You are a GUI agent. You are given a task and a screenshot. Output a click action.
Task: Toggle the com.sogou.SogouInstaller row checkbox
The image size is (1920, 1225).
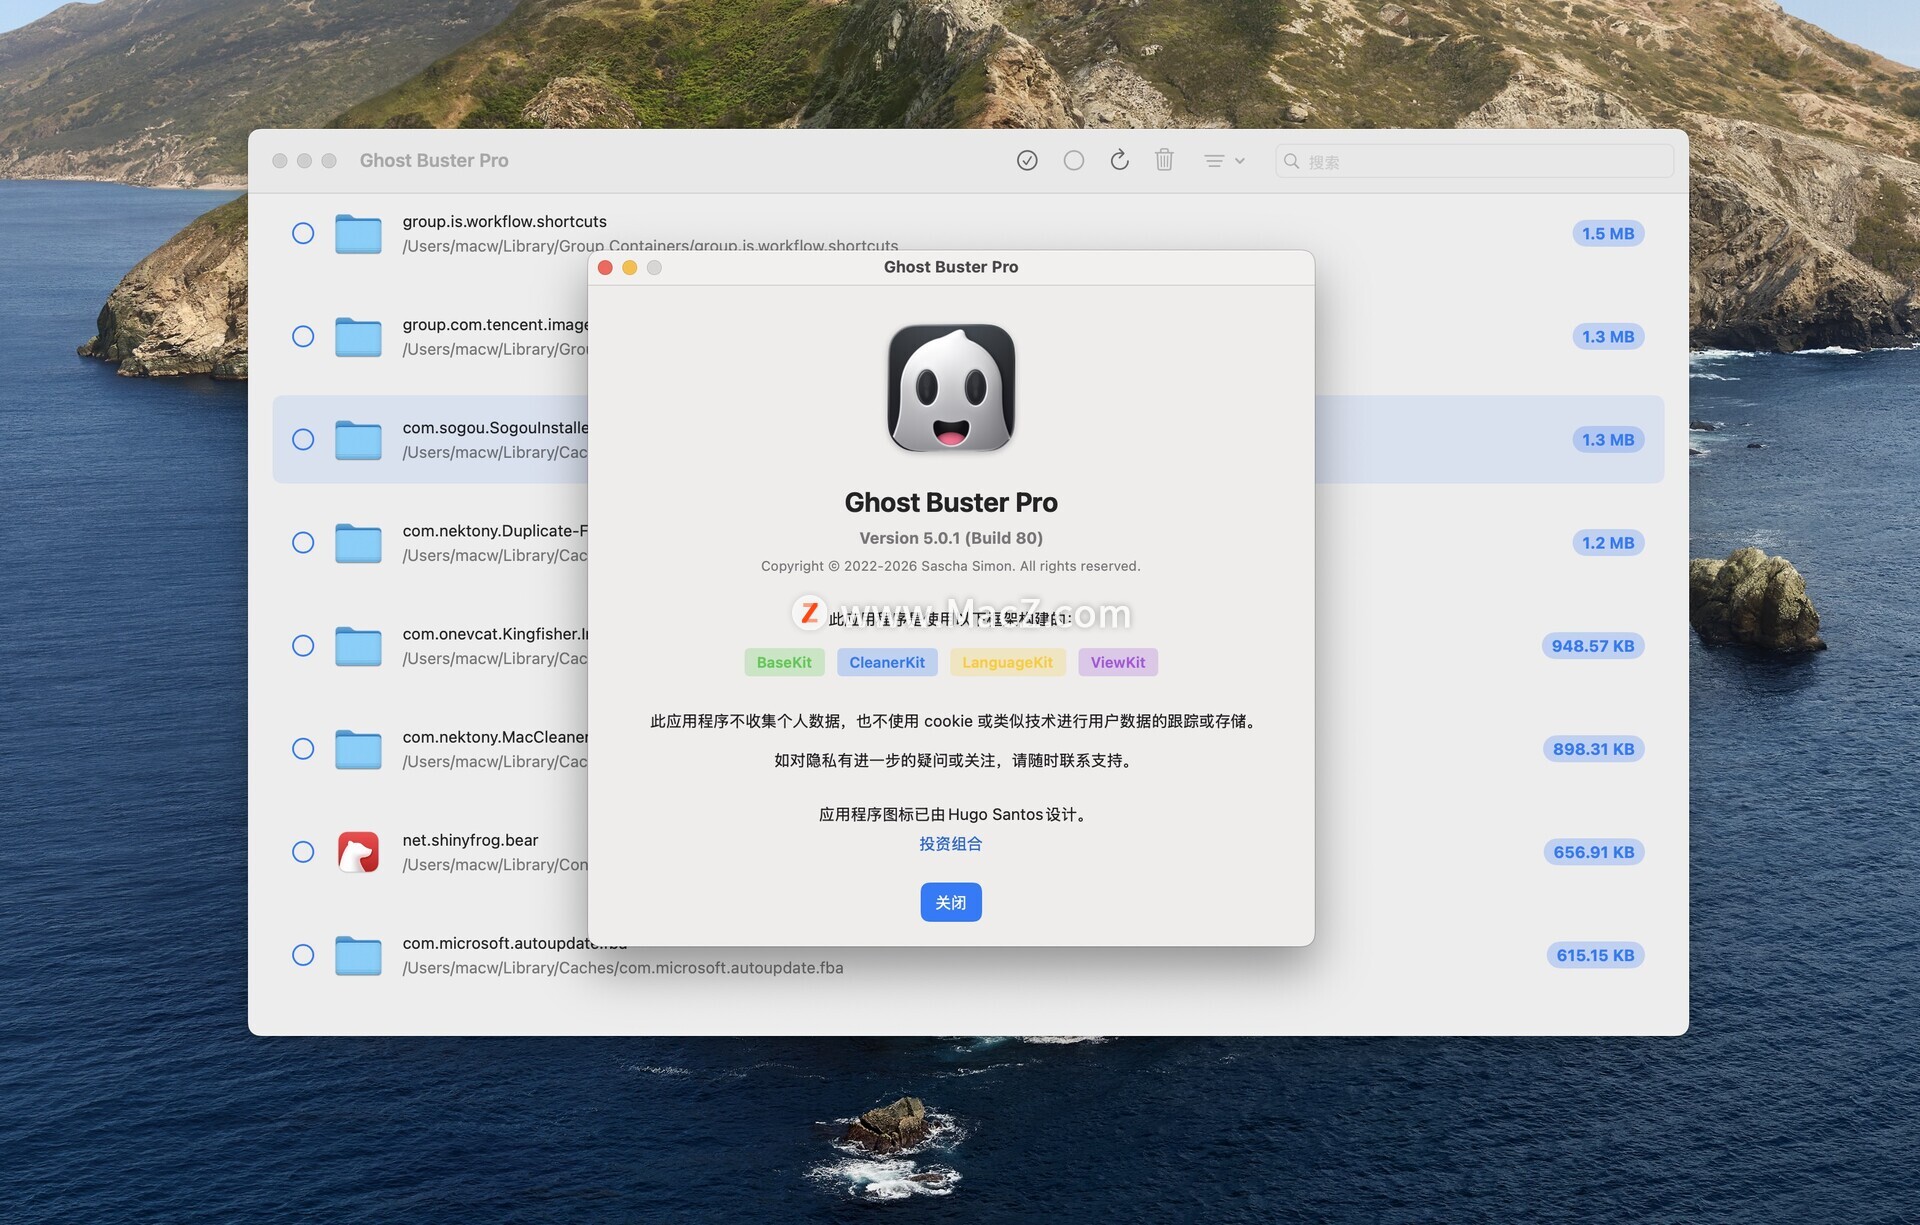click(303, 440)
